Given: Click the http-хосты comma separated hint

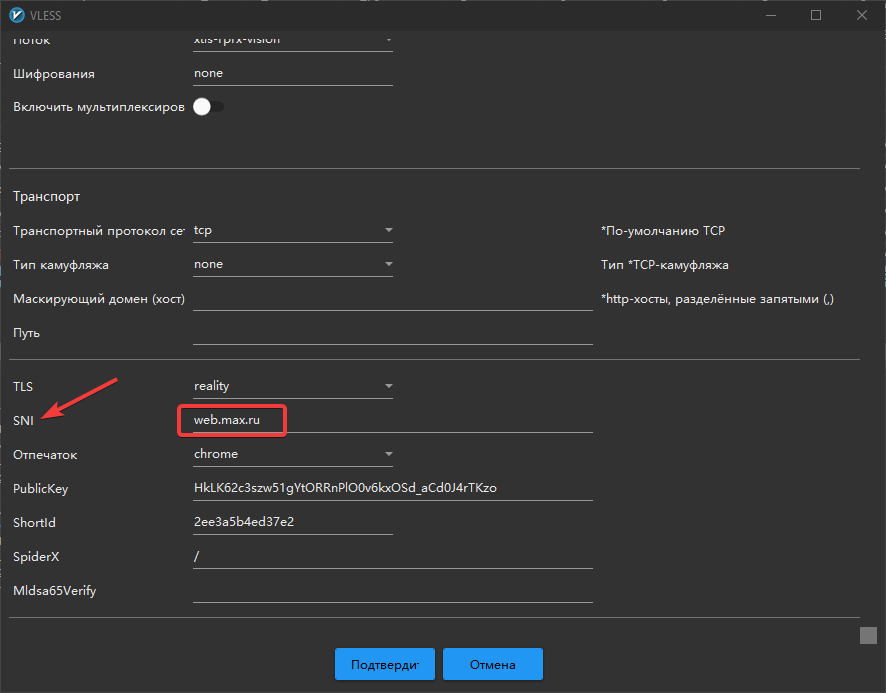Looking at the screenshot, I should pyautogui.click(x=717, y=299).
